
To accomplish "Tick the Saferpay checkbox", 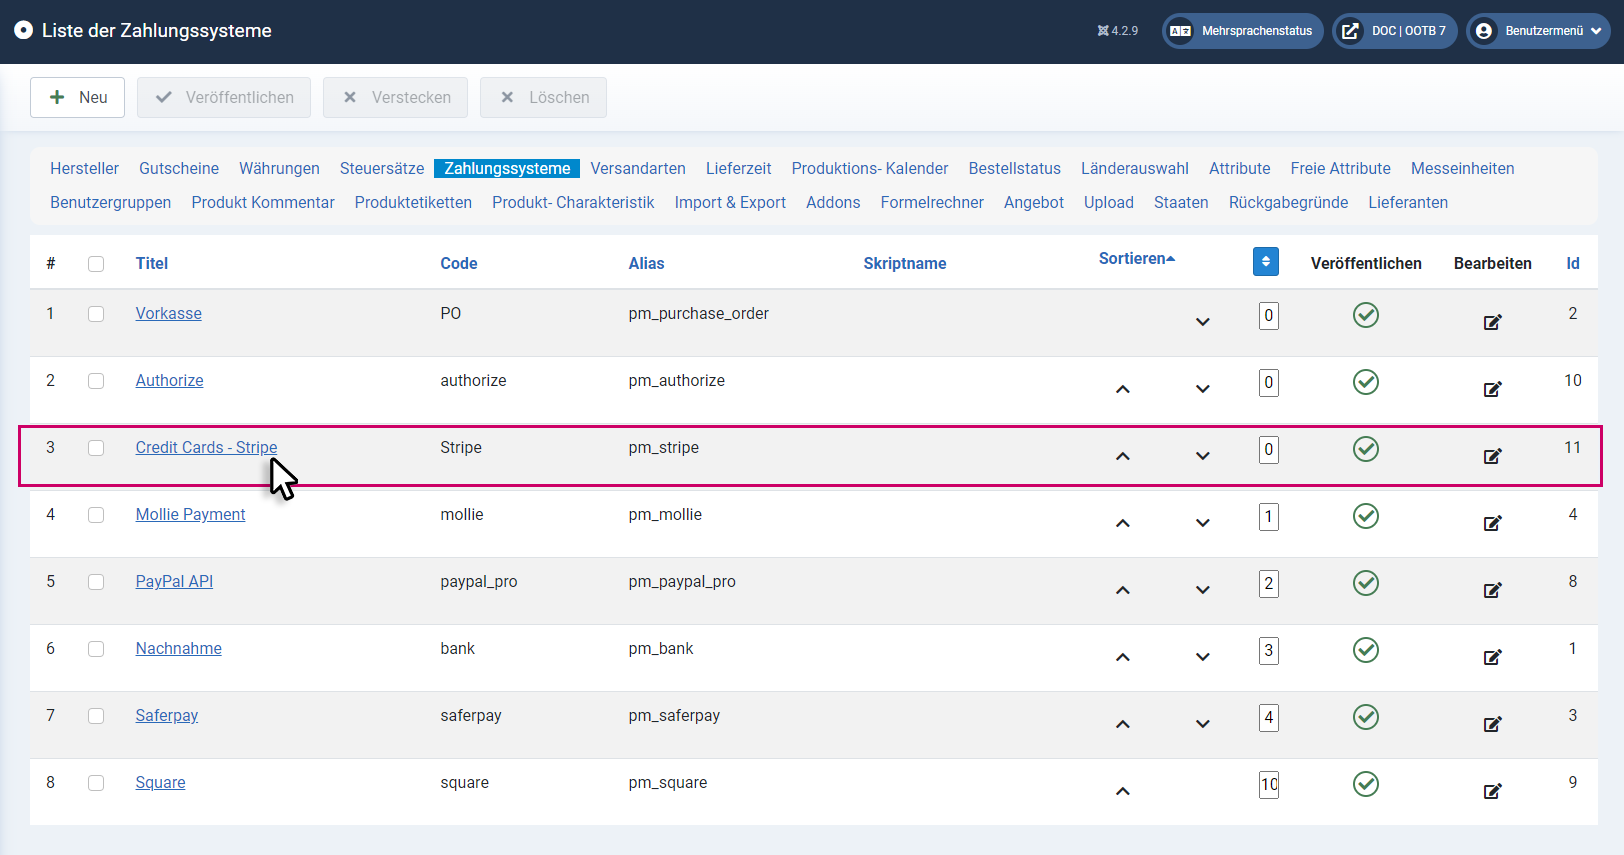I will (96, 716).
